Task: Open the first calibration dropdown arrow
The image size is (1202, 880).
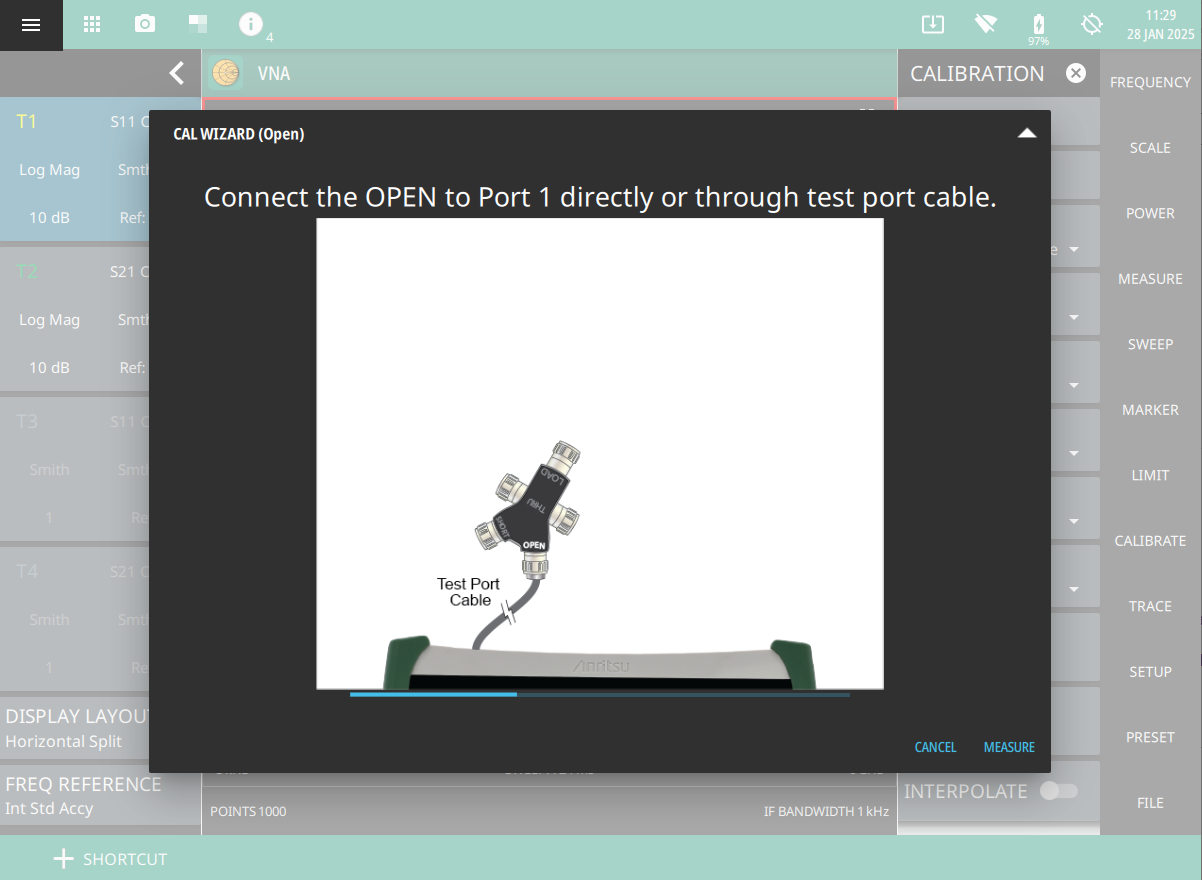Action: click(x=1074, y=249)
